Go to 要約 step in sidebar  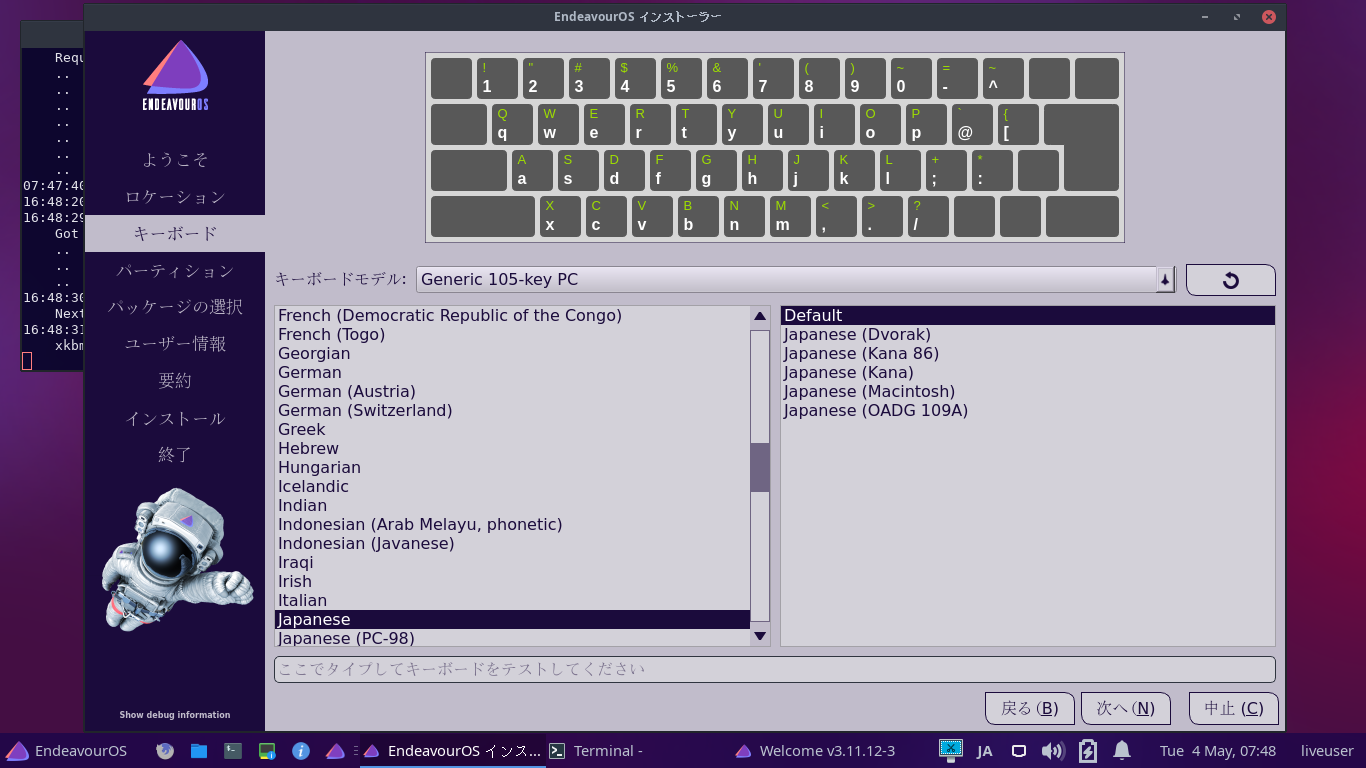pyautogui.click(x=175, y=381)
